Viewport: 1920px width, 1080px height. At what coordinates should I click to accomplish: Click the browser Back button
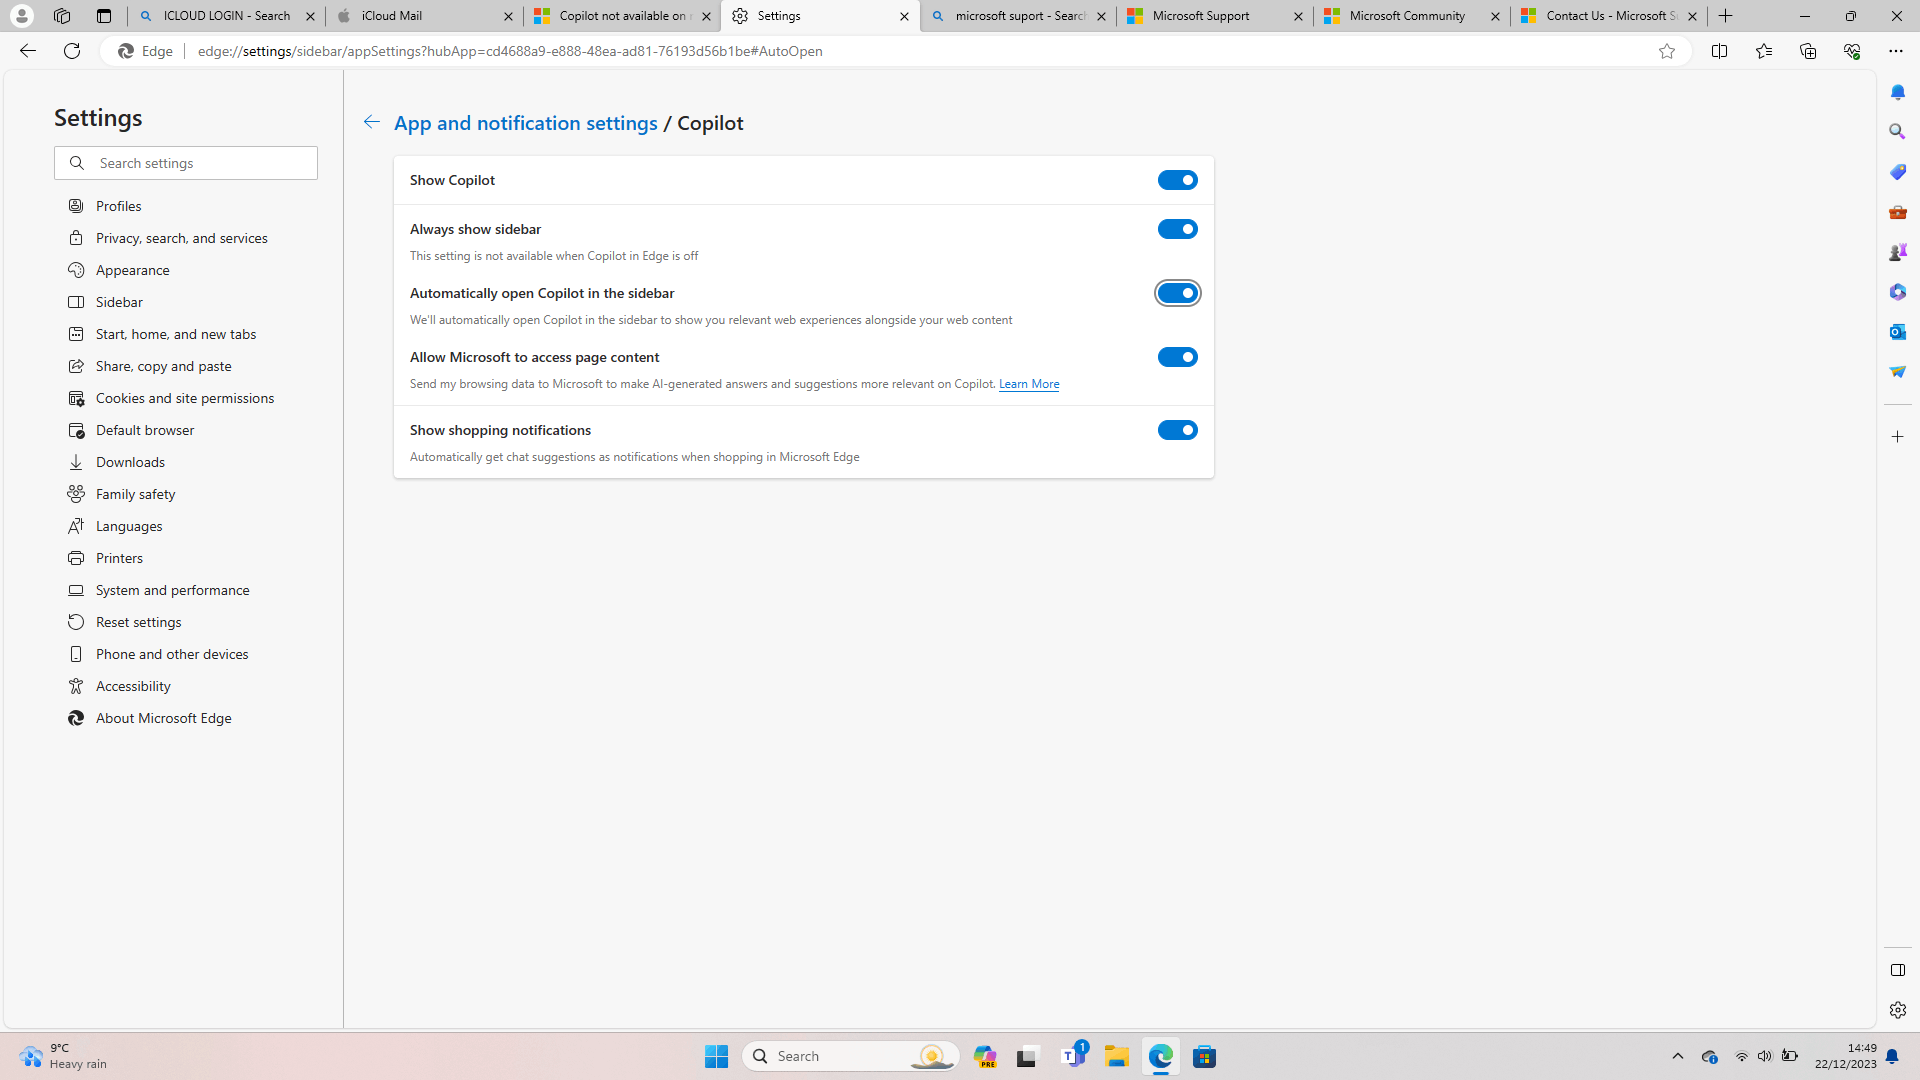[27, 51]
